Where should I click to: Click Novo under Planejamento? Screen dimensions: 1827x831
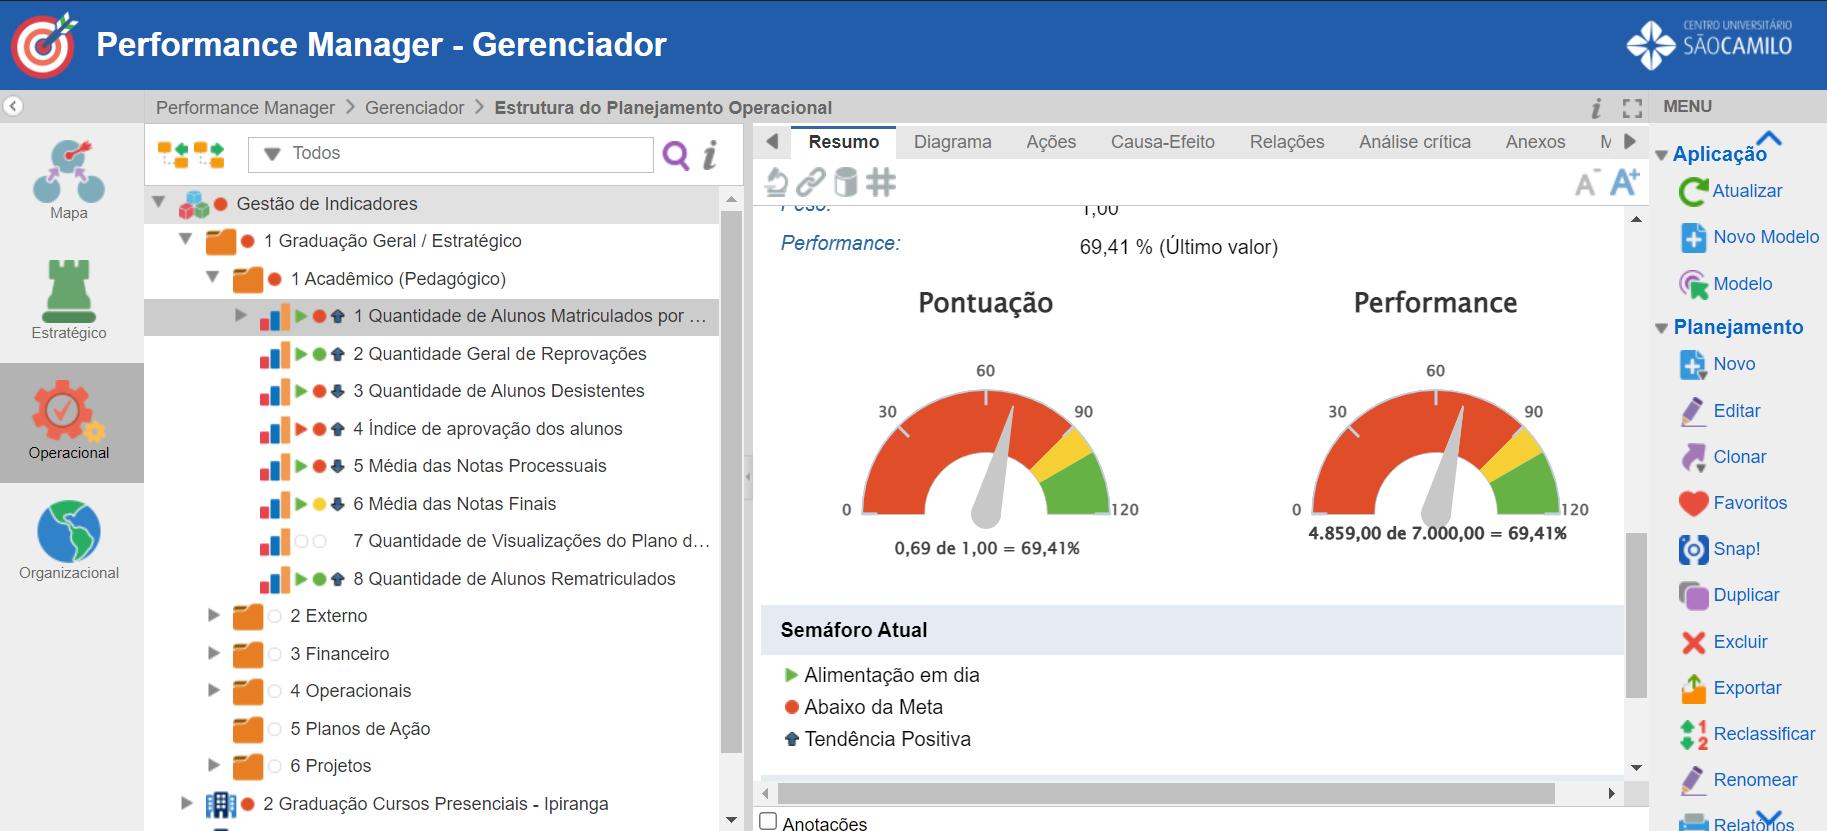coord(1734,364)
